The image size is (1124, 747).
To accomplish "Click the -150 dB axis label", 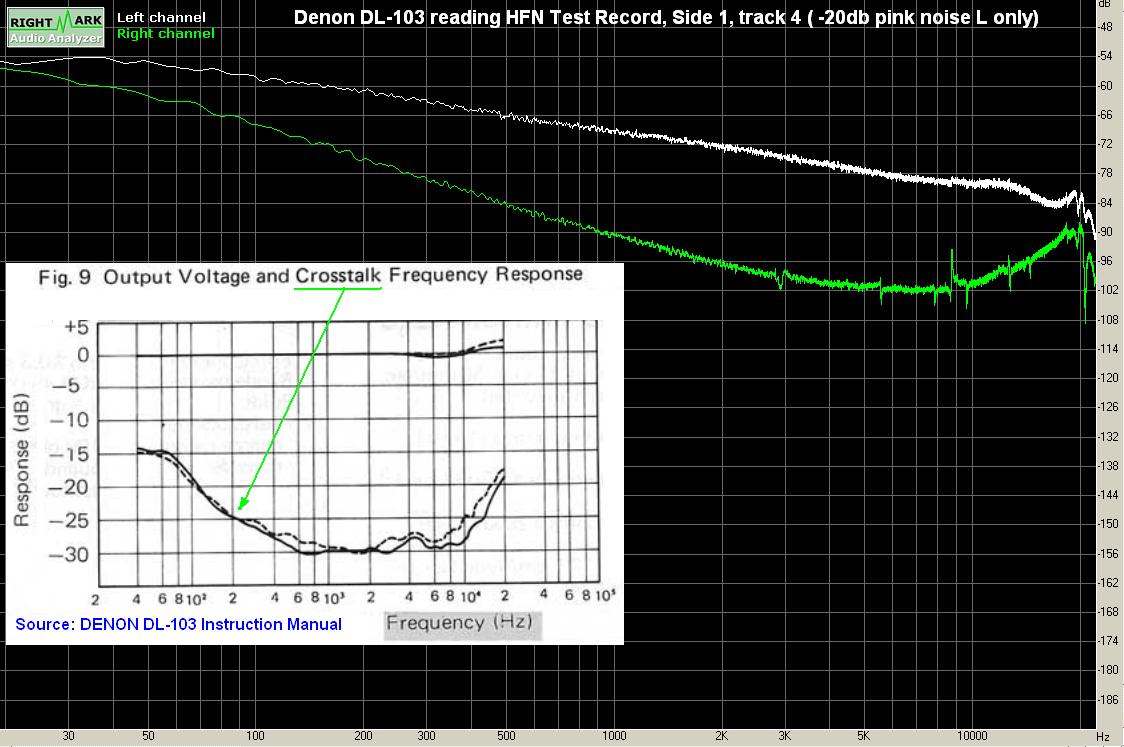I will [1108, 523].
